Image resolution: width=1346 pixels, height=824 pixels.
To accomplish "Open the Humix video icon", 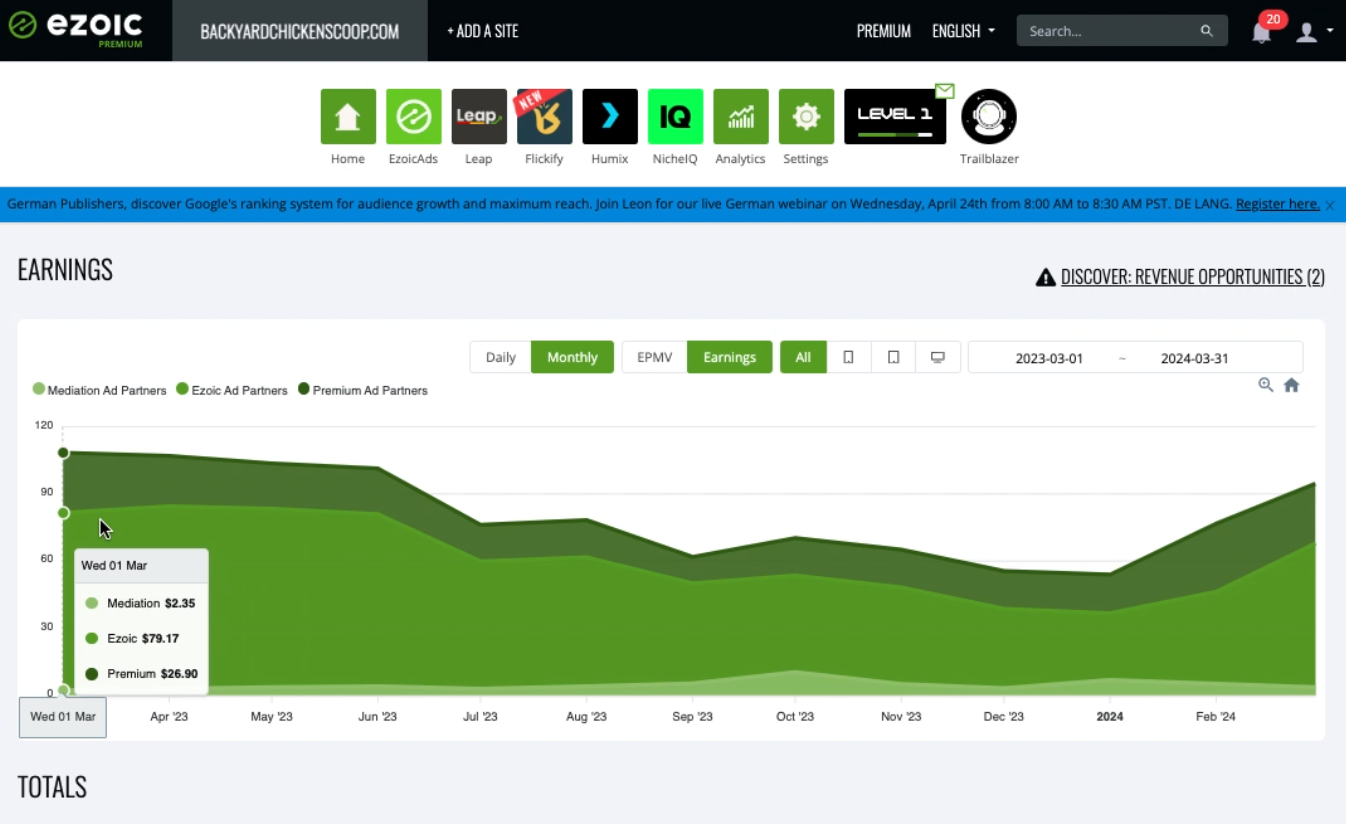I will [610, 117].
